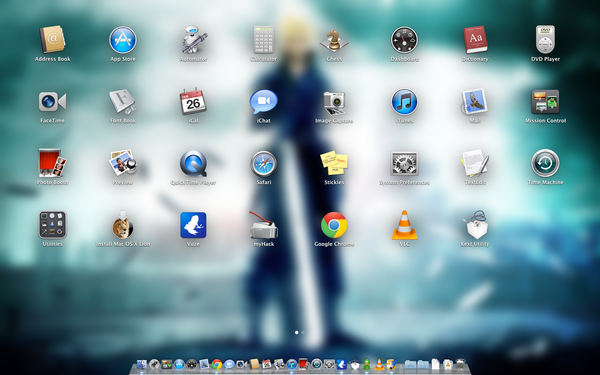This screenshot has height=375, width=600.
Task: Launch the Calculator app
Action: click(264, 39)
